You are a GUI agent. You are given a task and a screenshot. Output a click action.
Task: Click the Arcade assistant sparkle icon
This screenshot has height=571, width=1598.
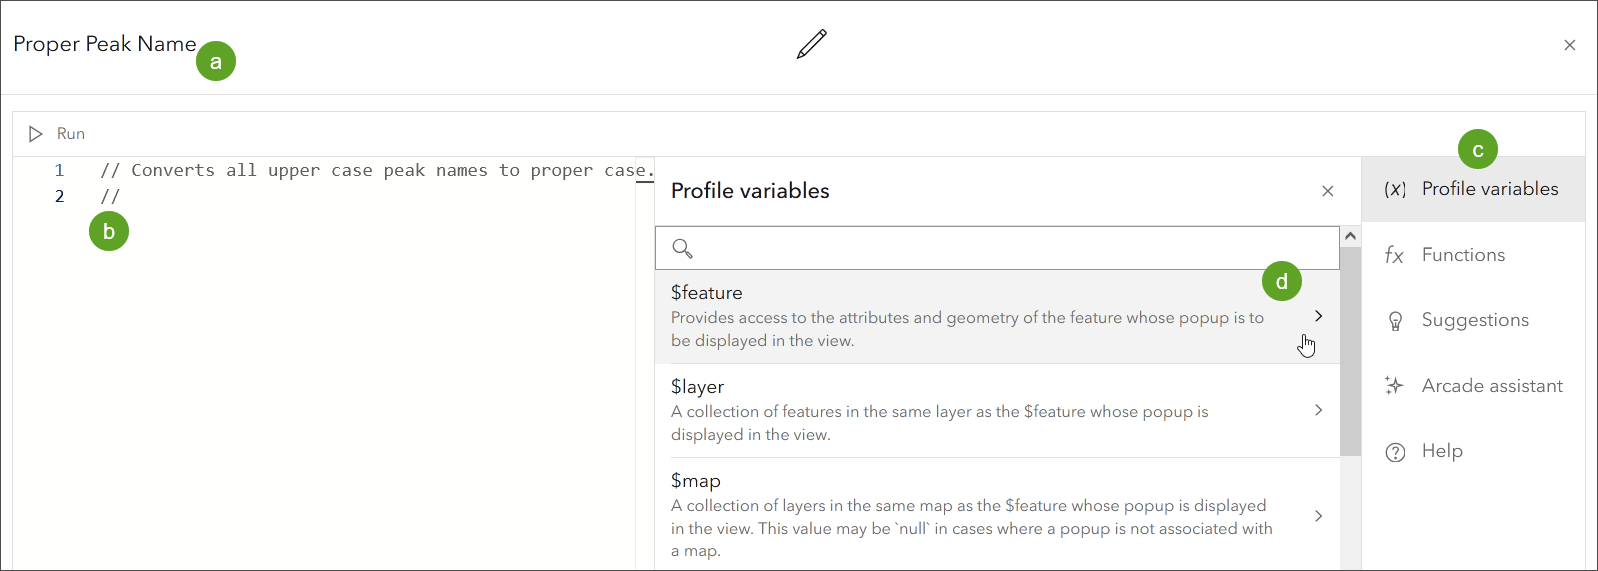(x=1394, y=386)
